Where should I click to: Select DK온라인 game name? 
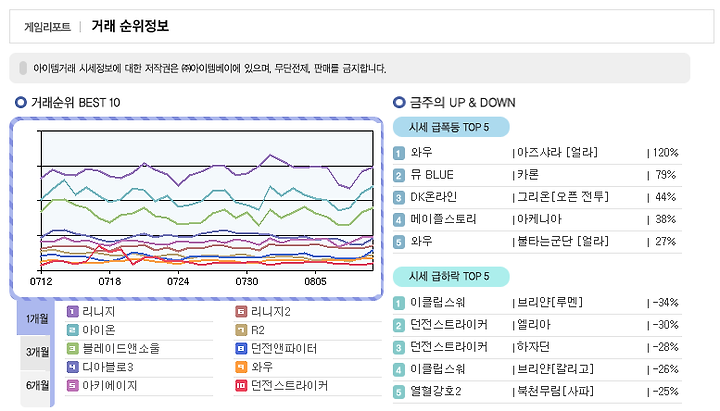[x=433, y=197]
